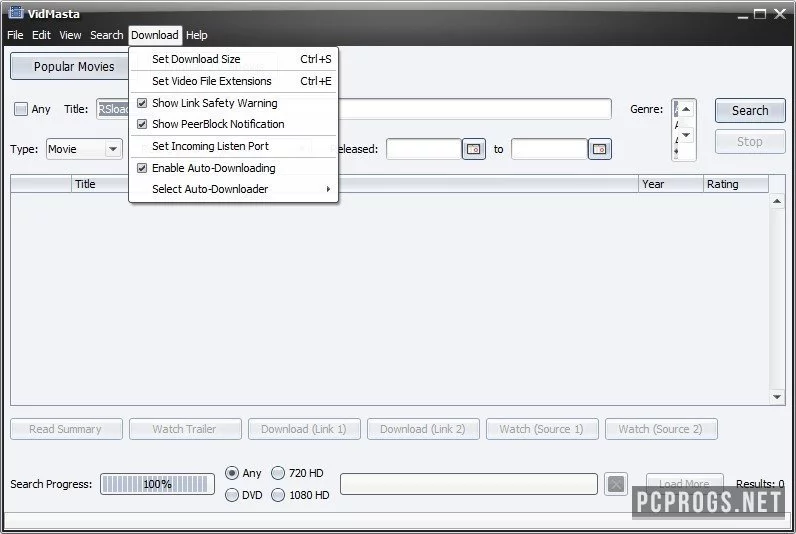796x534 pixels.
Task: Close the VidMasta window
Action: (780, 14)
